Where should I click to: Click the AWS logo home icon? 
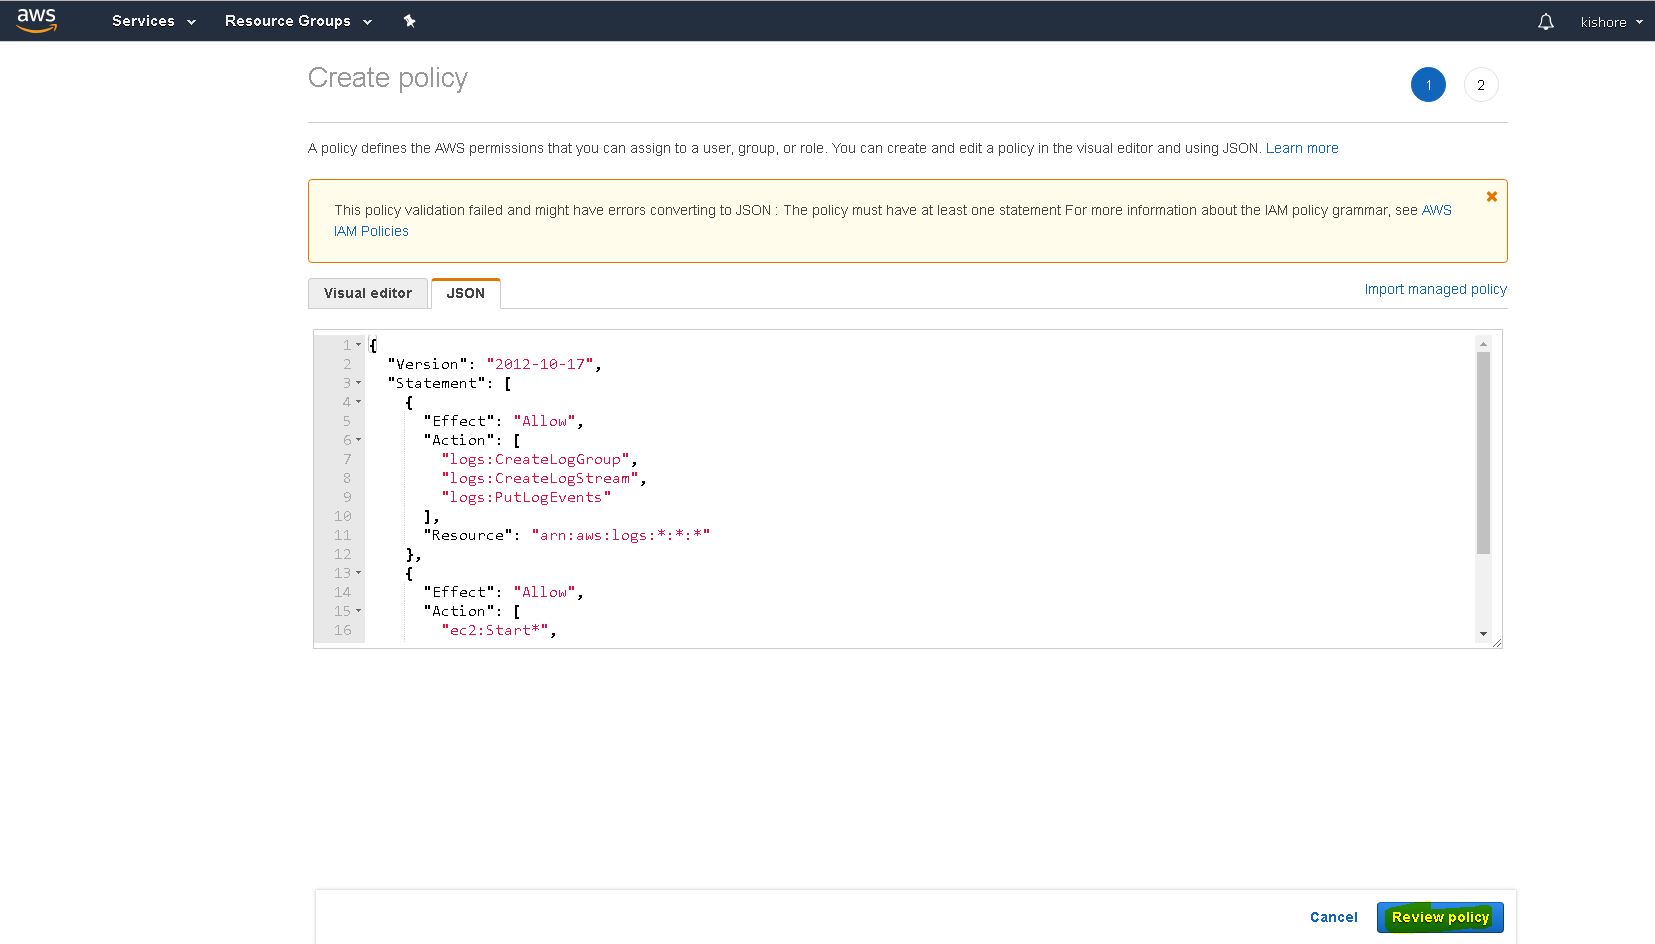[37, 20]
